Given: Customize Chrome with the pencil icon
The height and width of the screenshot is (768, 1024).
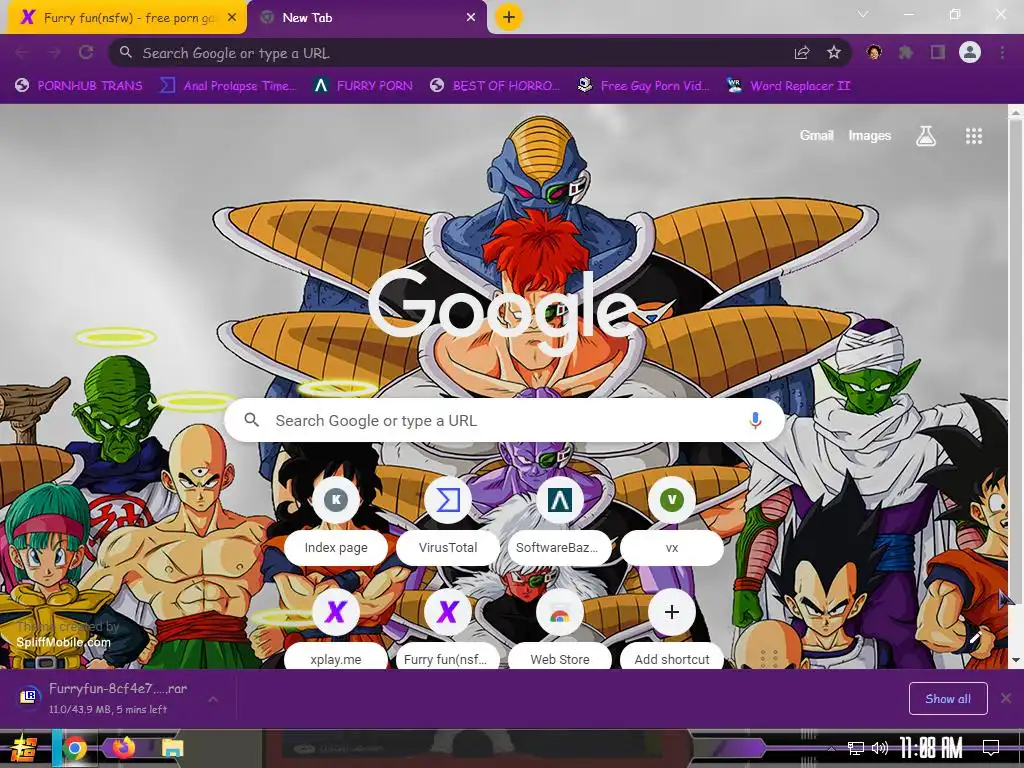Looking at the screenshot, I should pyautogui.click(x=975, y=636).
